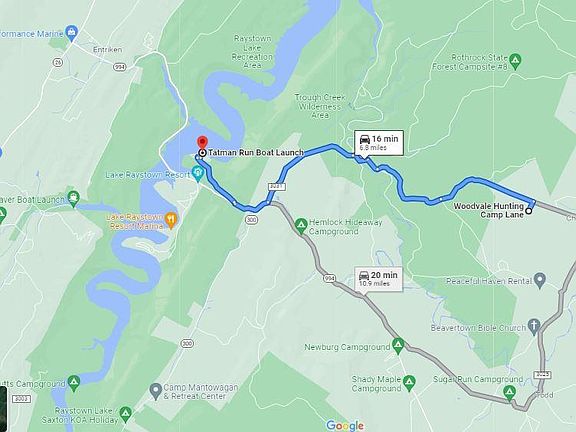Select the Newburg Campground tent icon
The image size is (576, 432).
click(398, 346)
